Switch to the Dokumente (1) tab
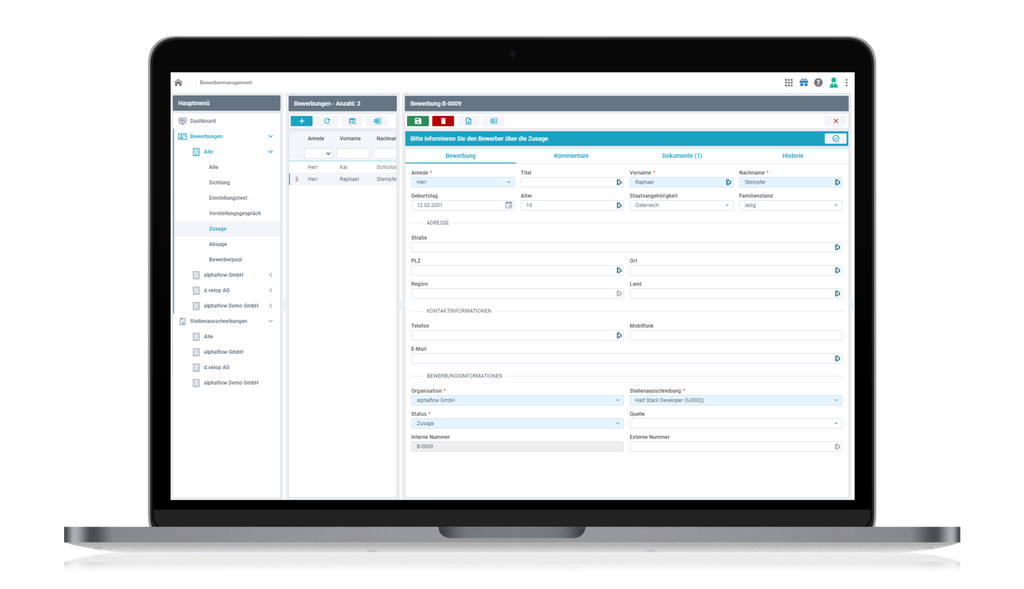This screenshot has width=1024, height=589. [x=682, y=156]
